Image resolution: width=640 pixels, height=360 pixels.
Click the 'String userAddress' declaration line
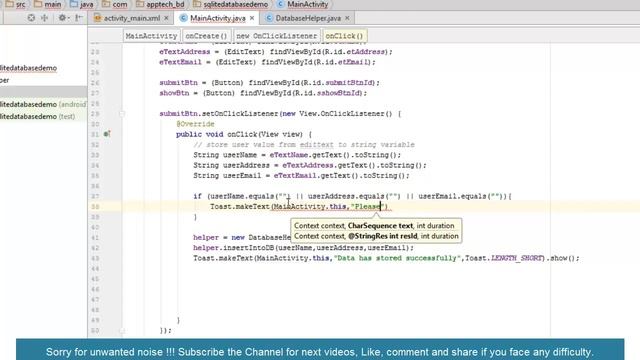[310, 165]
